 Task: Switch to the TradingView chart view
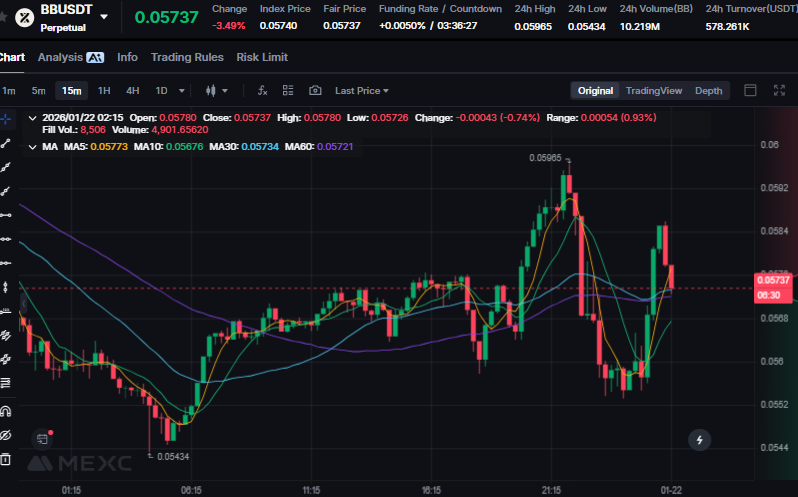click(653, 91)
